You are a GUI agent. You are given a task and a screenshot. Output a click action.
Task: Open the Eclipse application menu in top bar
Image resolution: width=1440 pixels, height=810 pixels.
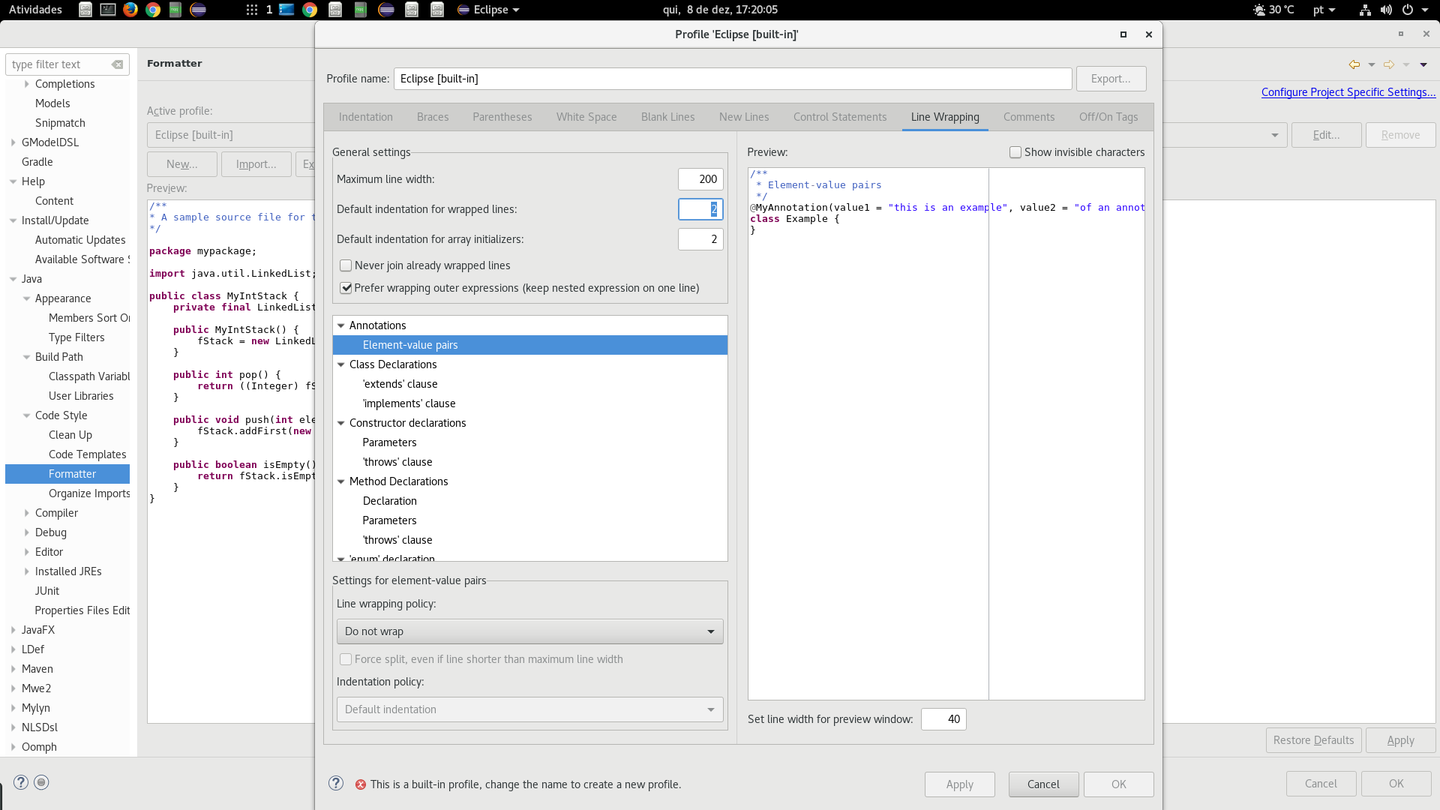[489, 9]
